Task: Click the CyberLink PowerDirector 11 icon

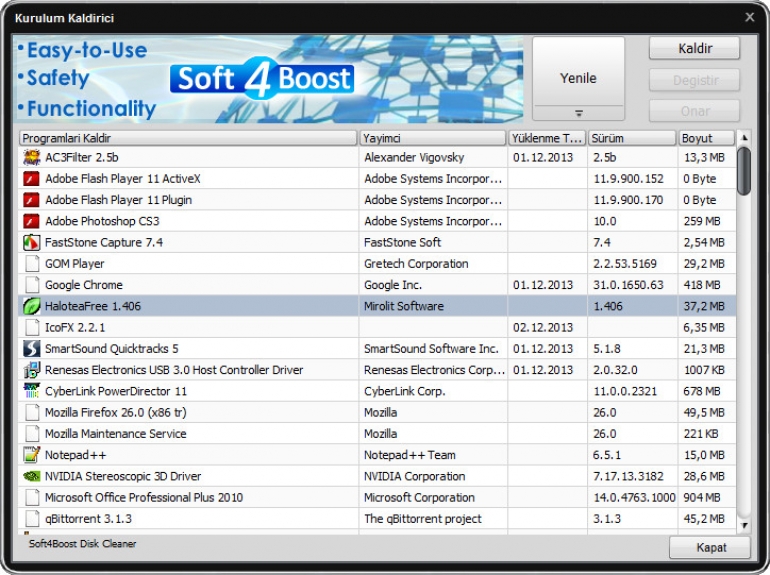Action: [x=32, y=391]
